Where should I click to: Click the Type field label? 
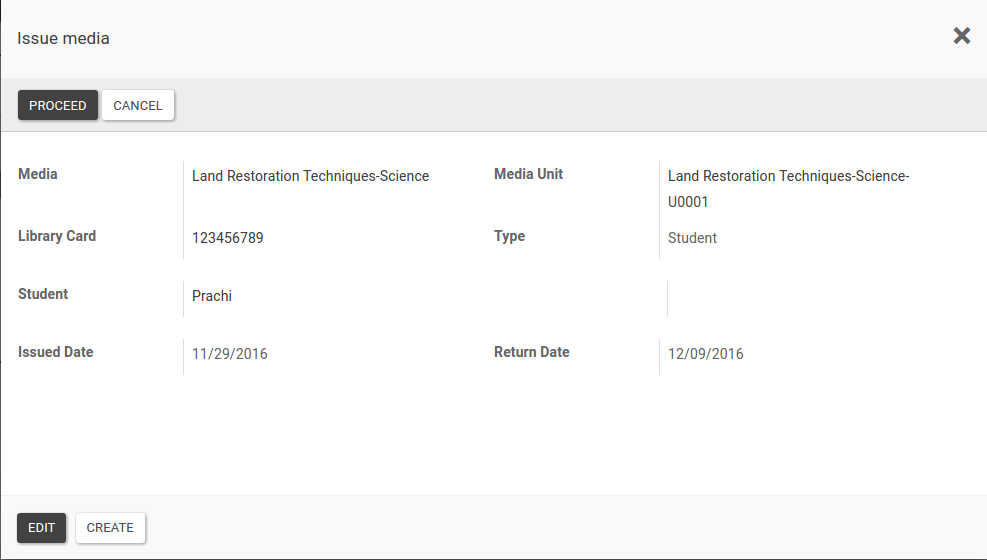click(509, 236)
